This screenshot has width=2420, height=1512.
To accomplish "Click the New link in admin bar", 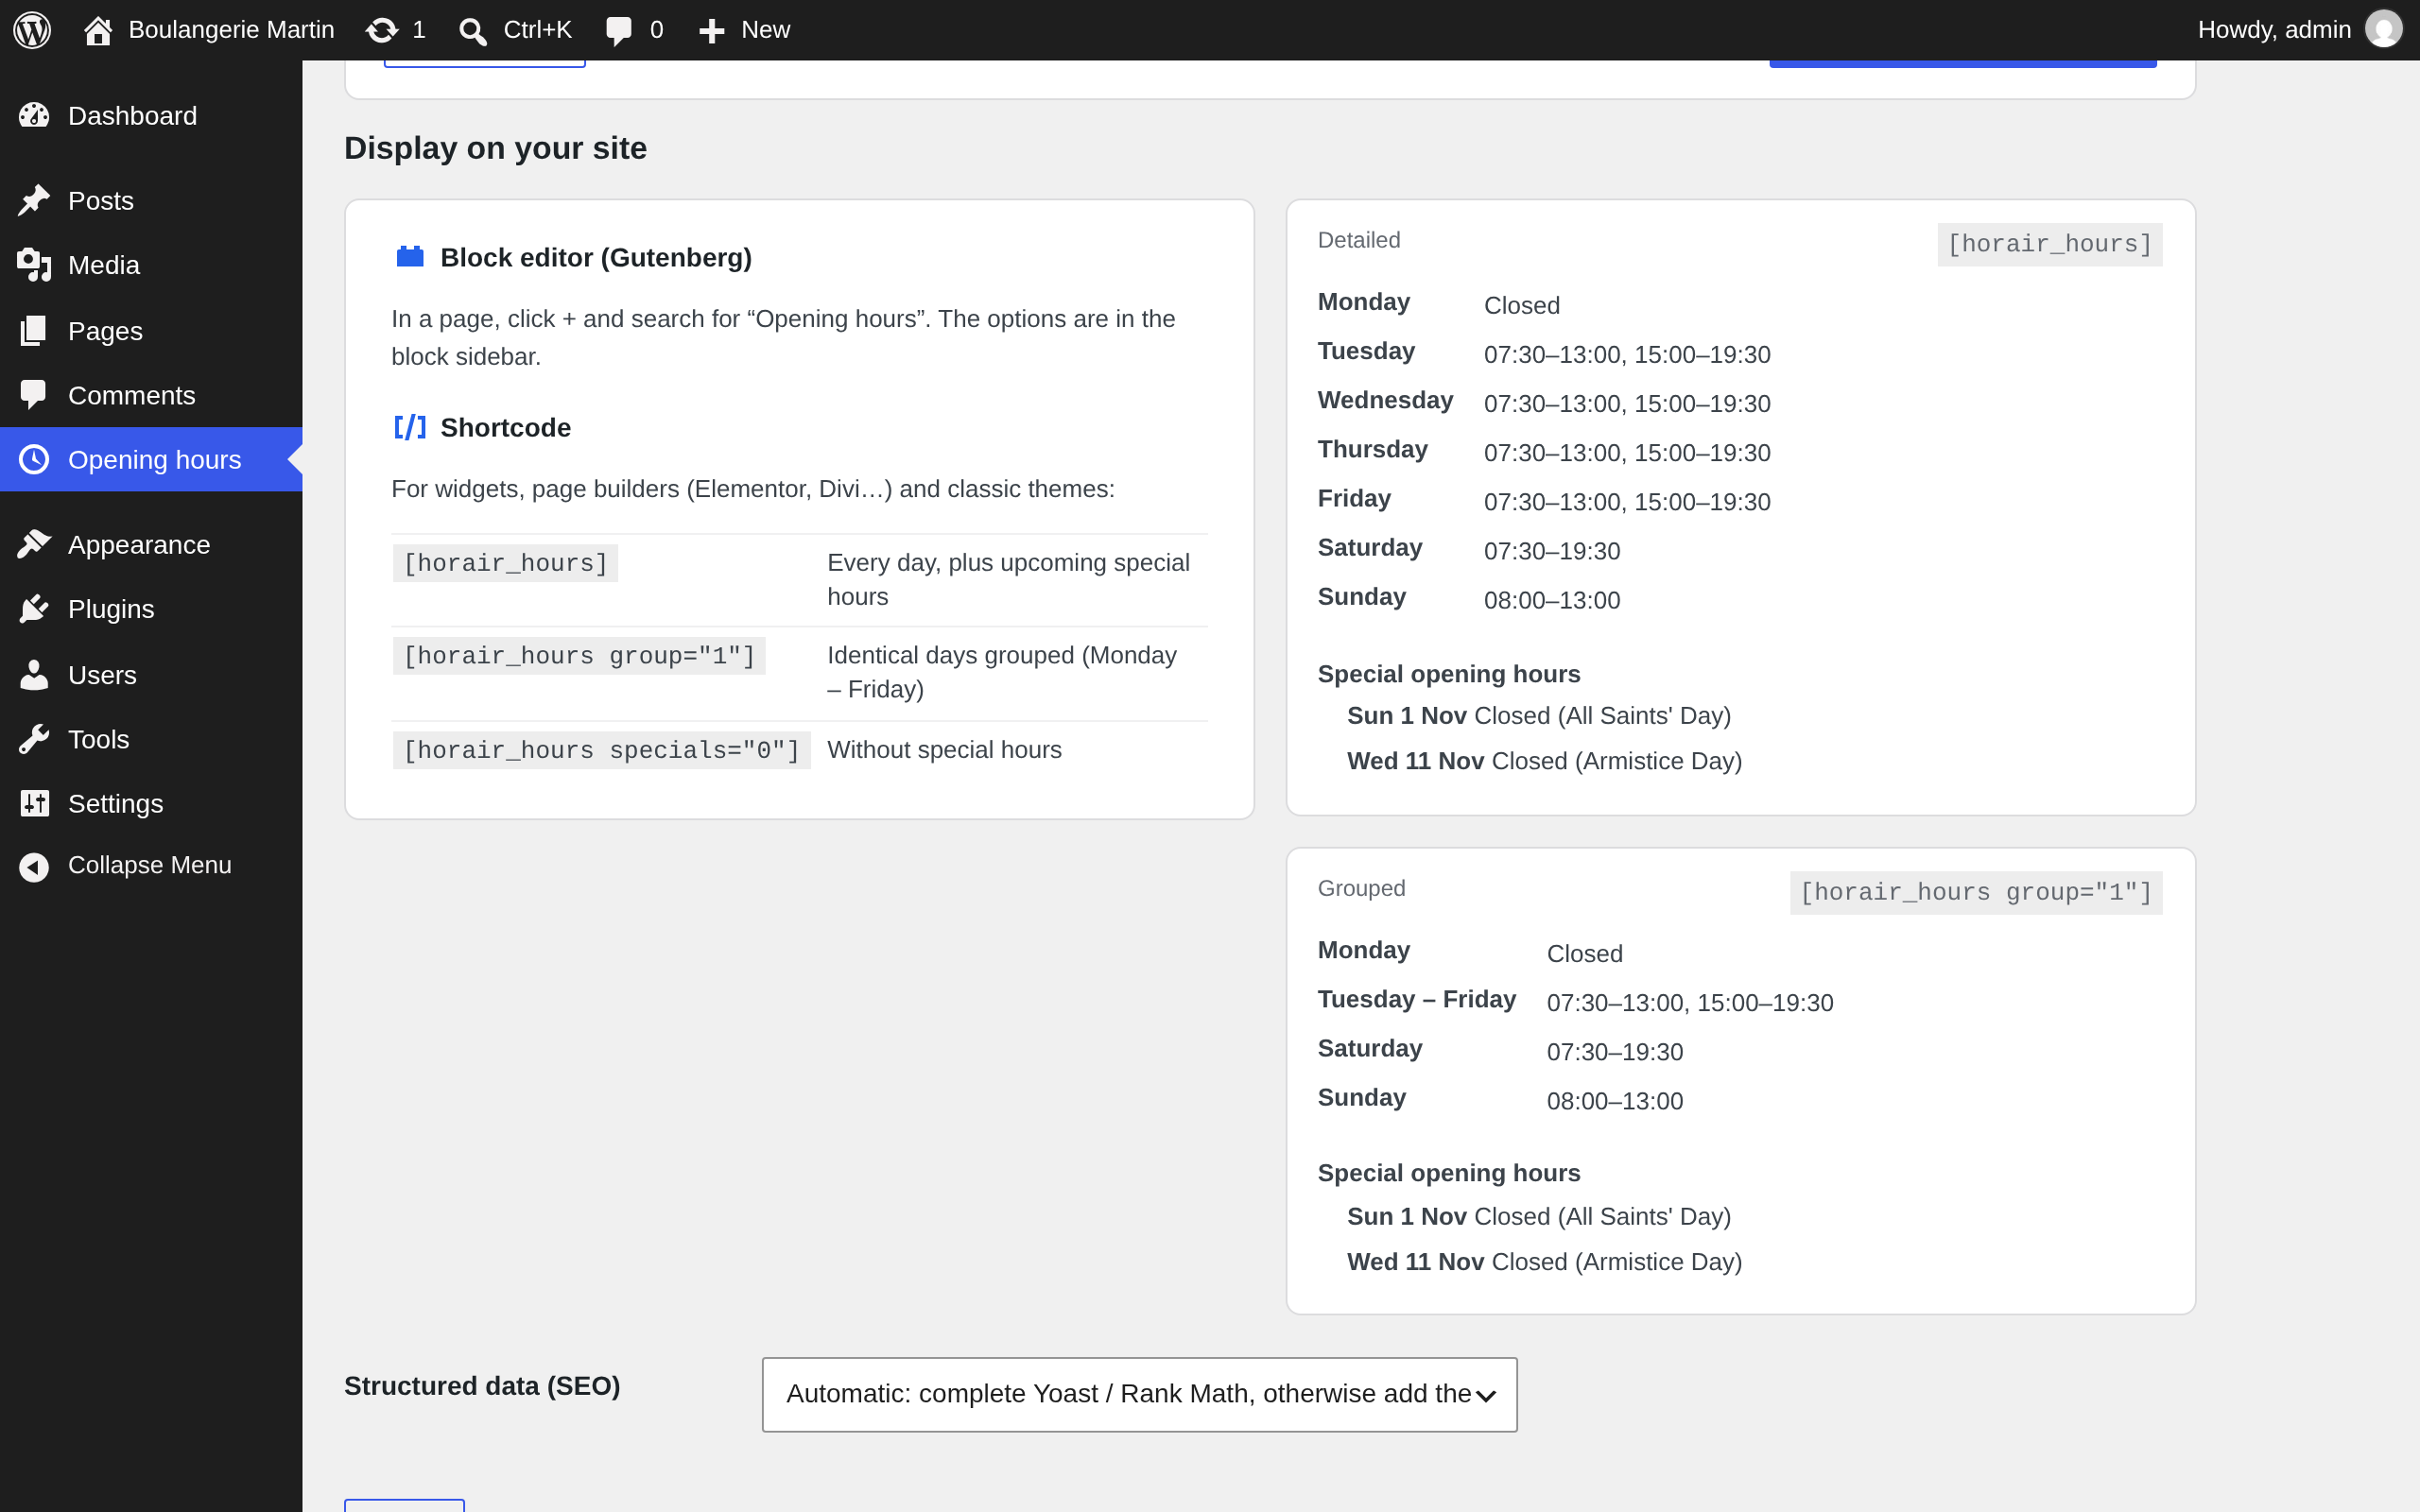I will point(765,30).
